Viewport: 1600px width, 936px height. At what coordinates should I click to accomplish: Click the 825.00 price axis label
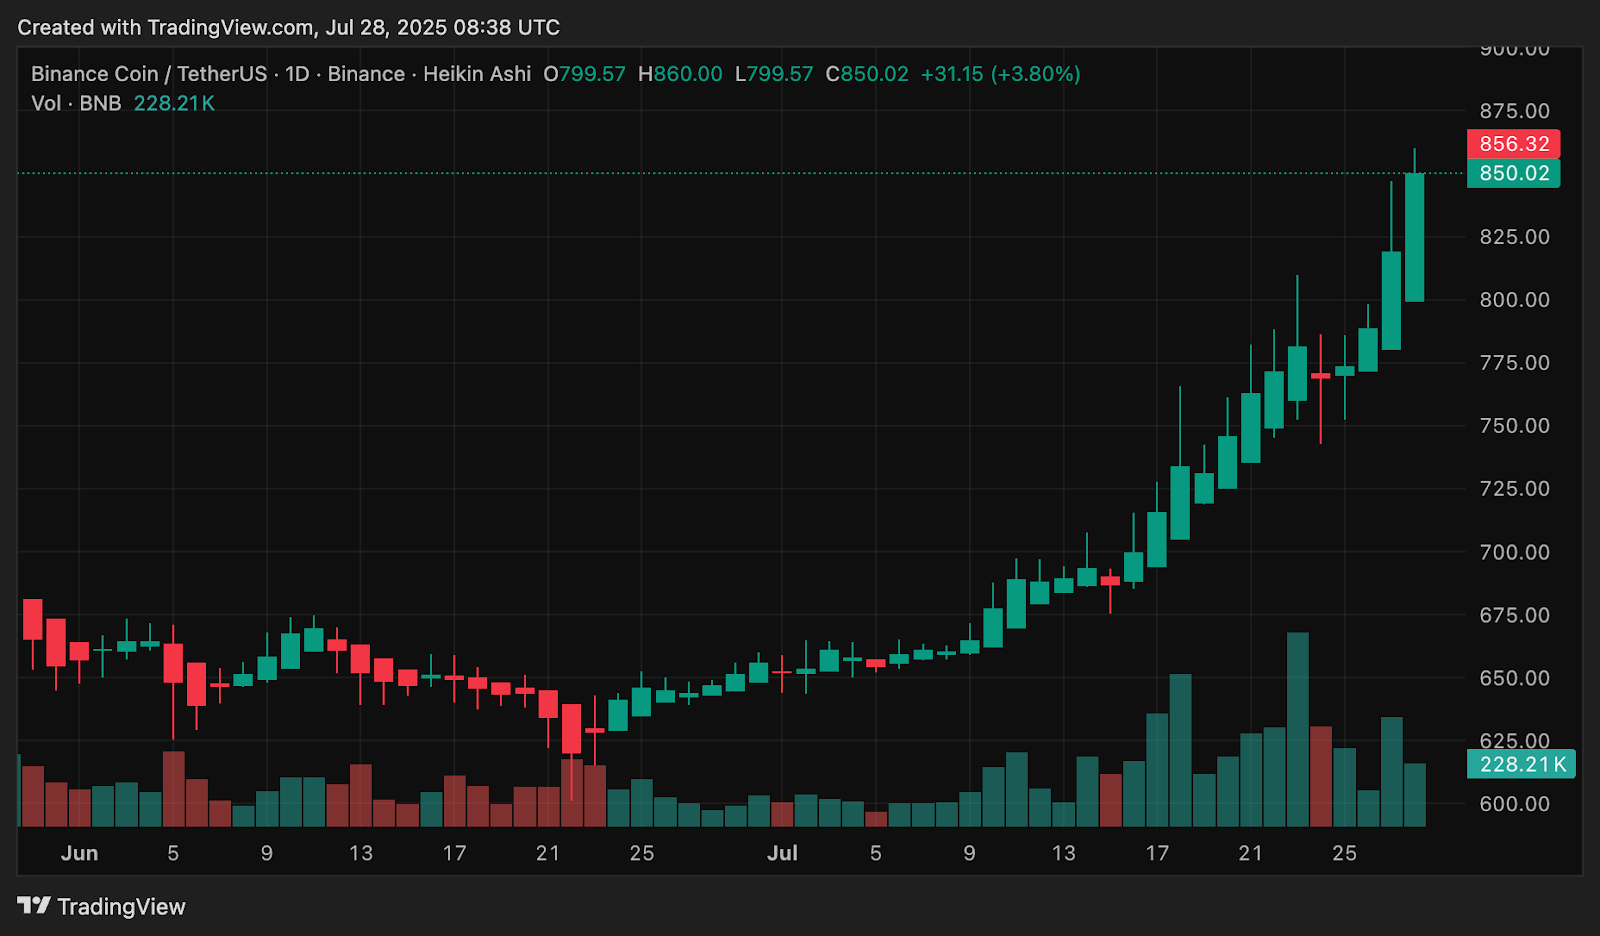point(1515,237)
